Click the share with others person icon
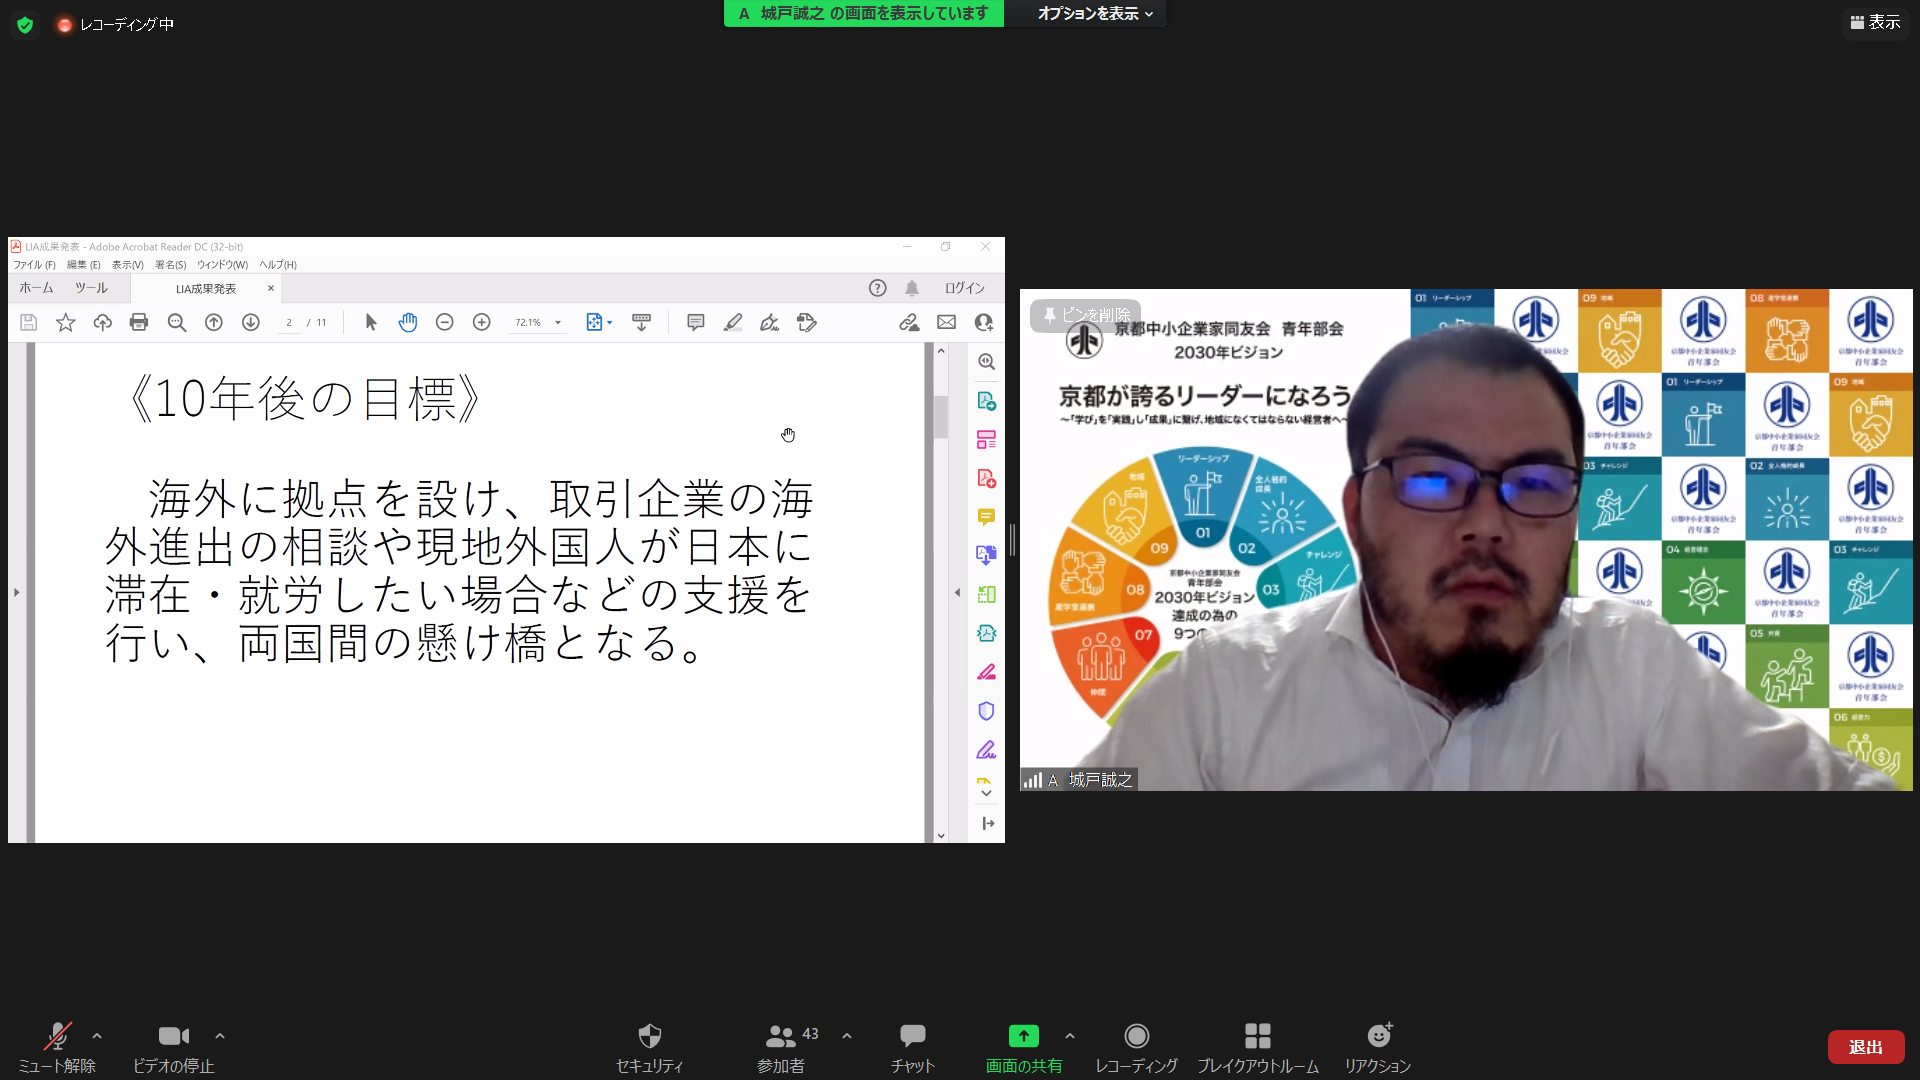This screenshot has width=1920, height=1080. click(984, 322)
